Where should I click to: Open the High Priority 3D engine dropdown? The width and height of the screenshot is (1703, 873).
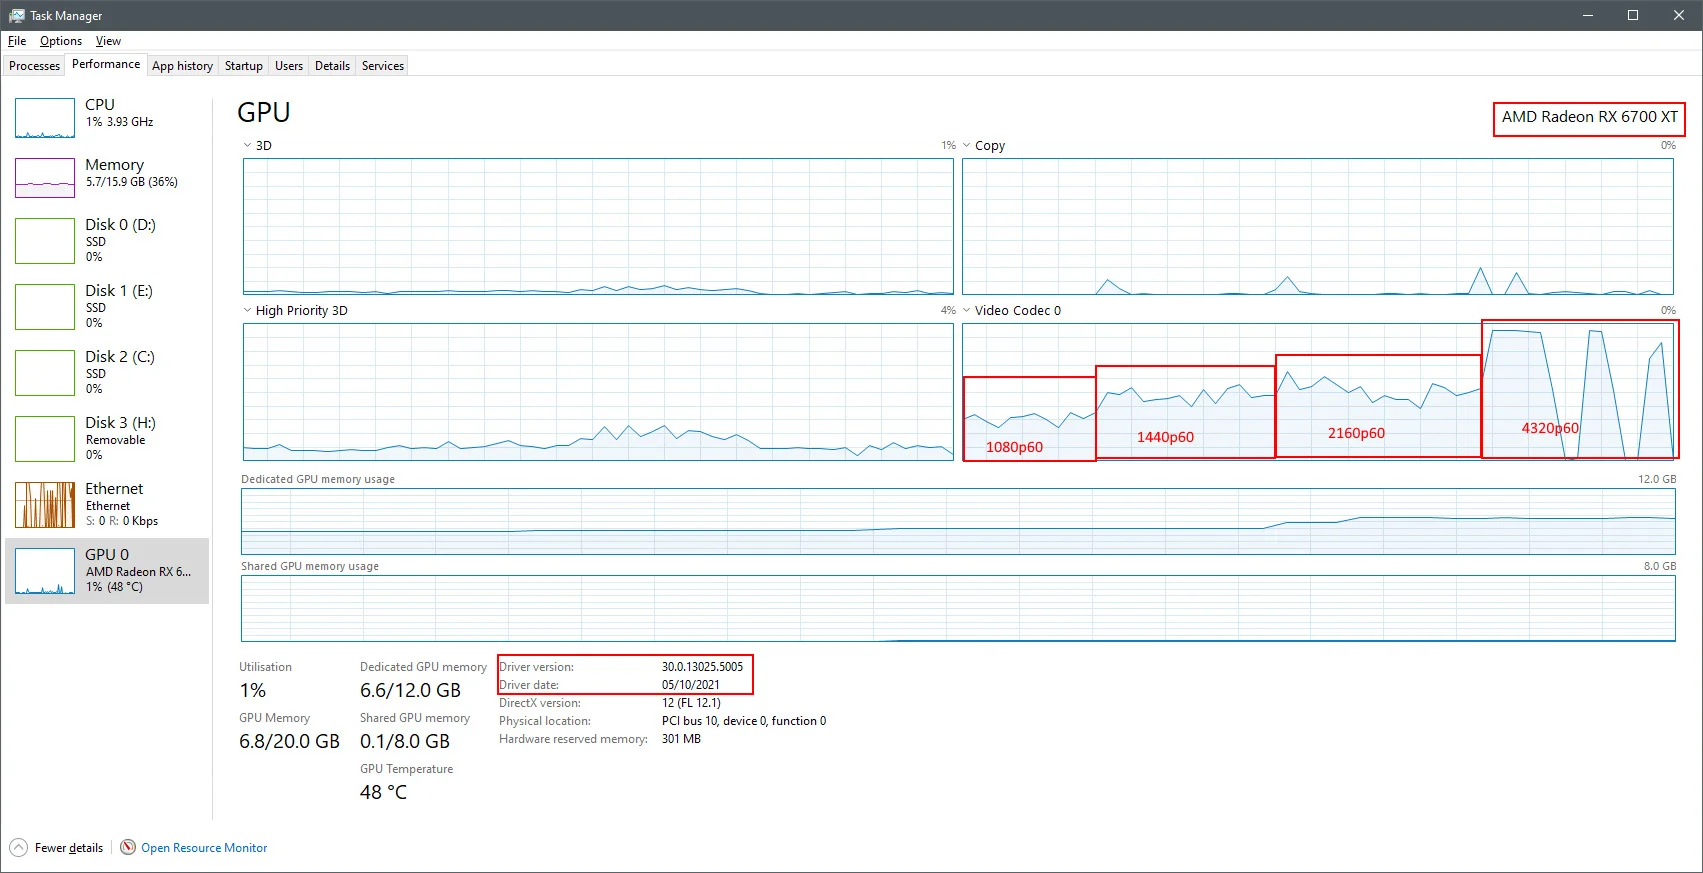click(247, 310)
